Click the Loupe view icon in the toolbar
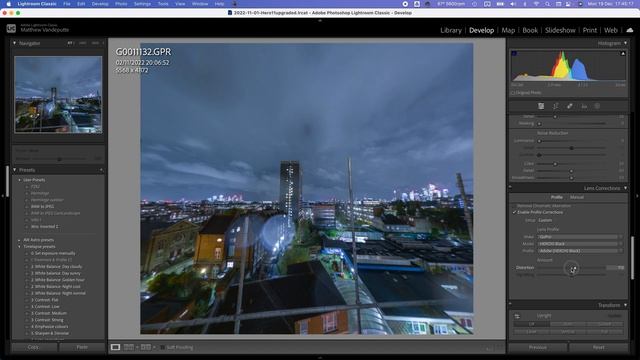Image resolution: width=640 pixels, height=360 pixels. 116,347
